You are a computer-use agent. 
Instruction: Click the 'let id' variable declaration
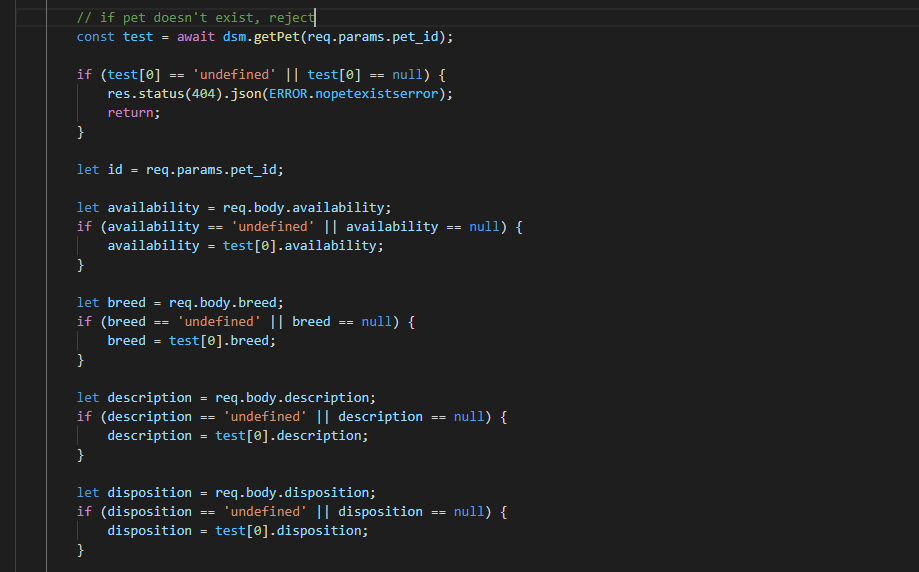[x=100, y=170]
